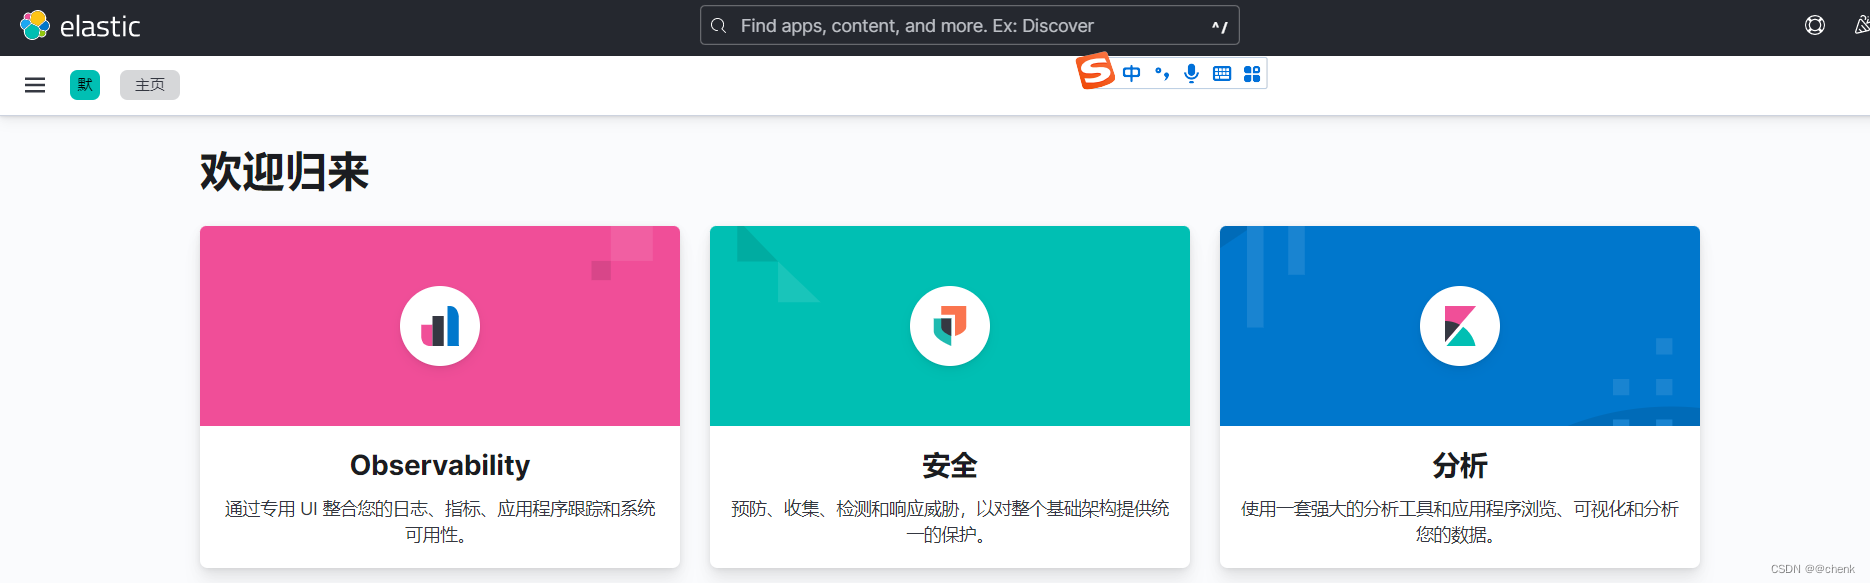Toggle Chinese/English mode with the 中 icon
1870x583 pixels.
1131,73
